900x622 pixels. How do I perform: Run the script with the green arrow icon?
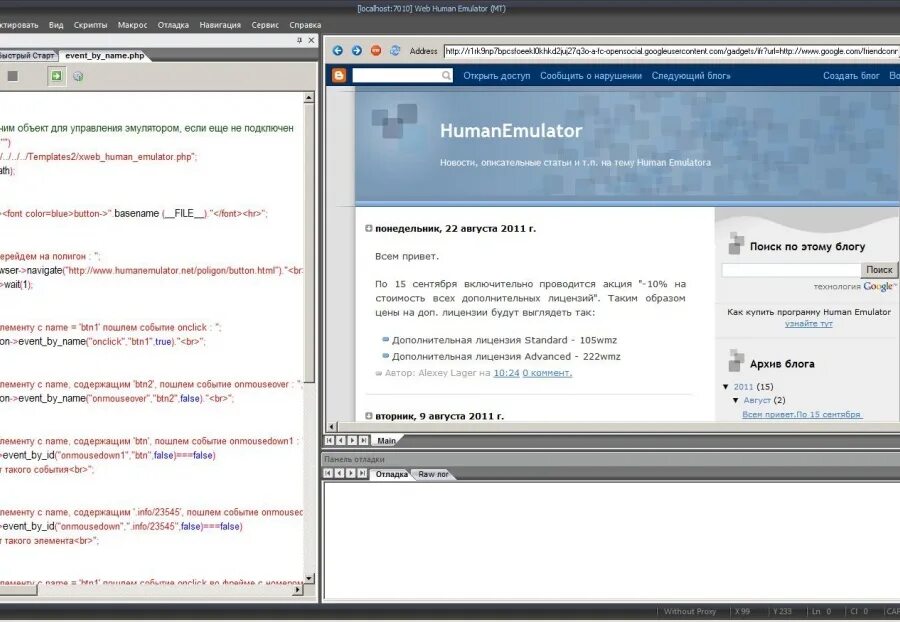[x=56, y=76]
